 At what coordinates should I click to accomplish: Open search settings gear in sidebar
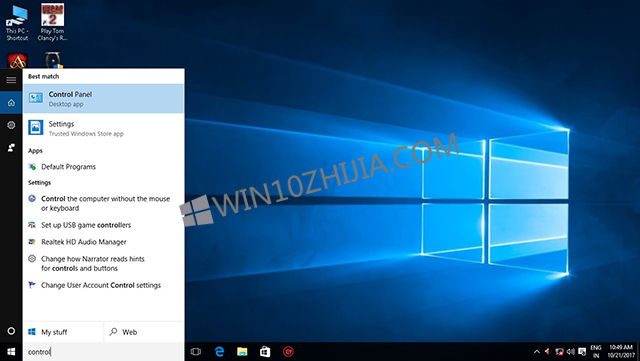pos(11,125)
